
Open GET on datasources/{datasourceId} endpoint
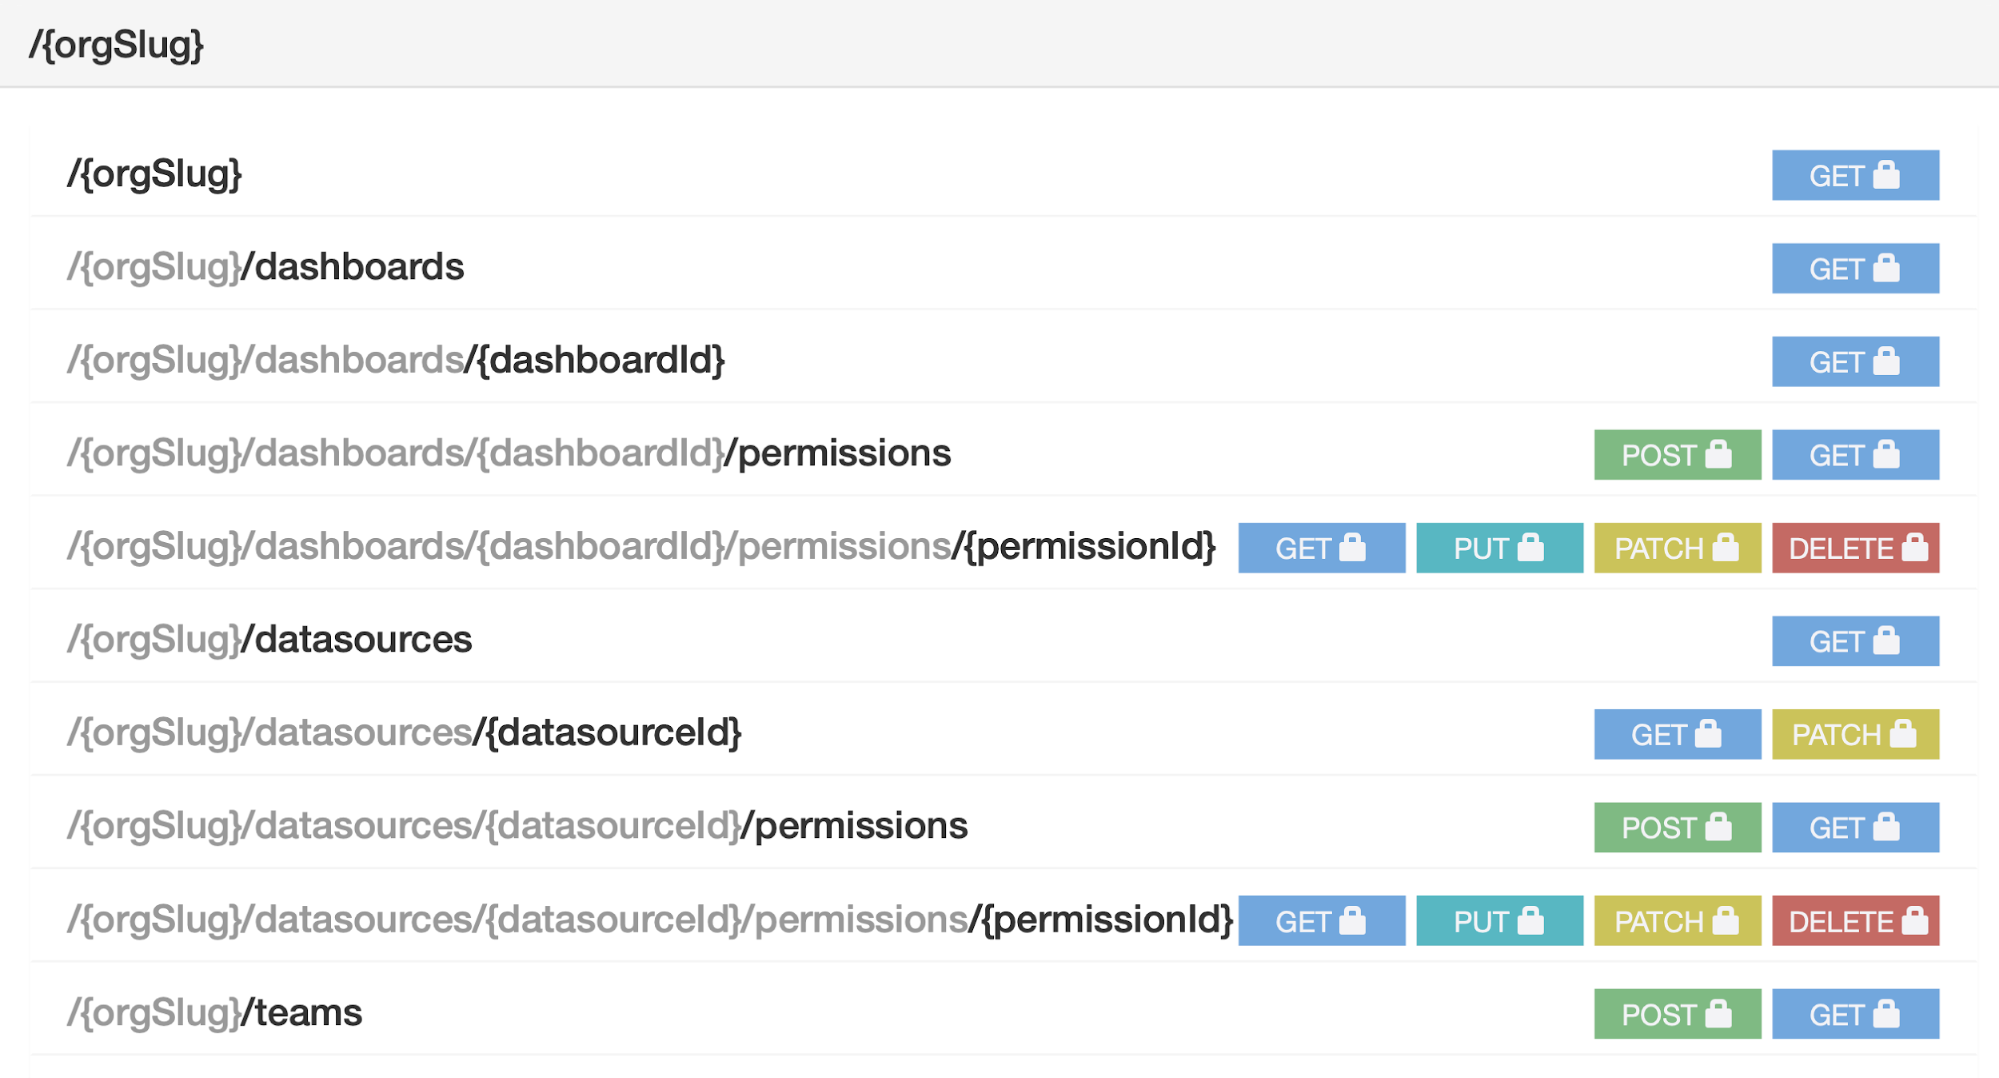[1677, 734]
